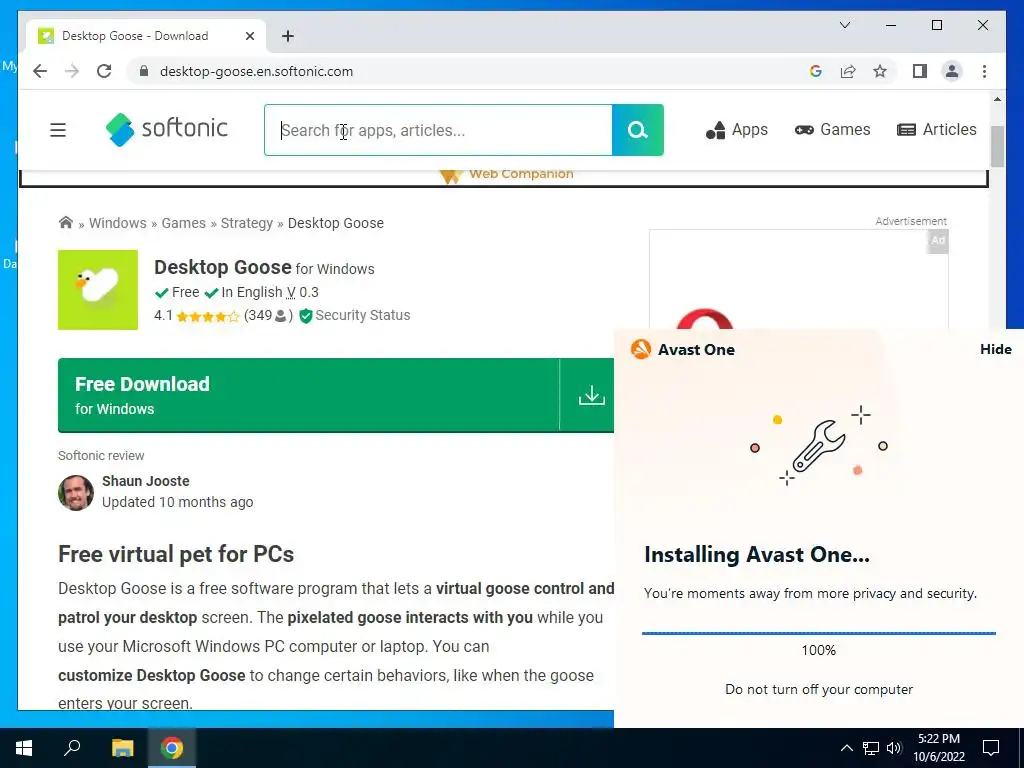Click the address bar URL
Viewport: 1024px width, 768px height.
pyautogui.click(x=256, y=71)
